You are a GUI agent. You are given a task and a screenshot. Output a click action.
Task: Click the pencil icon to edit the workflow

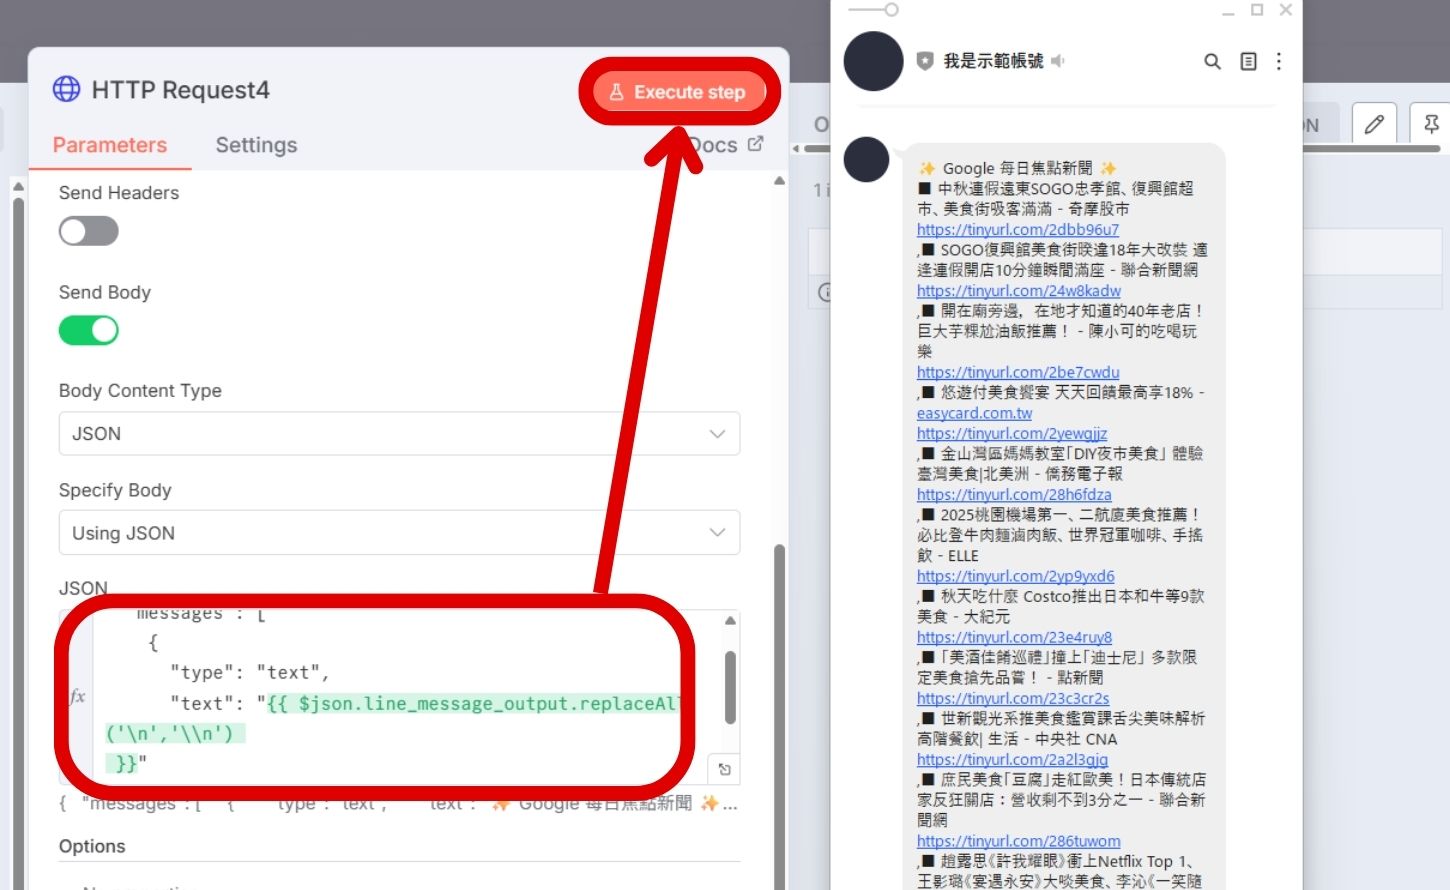(1375, 123)
